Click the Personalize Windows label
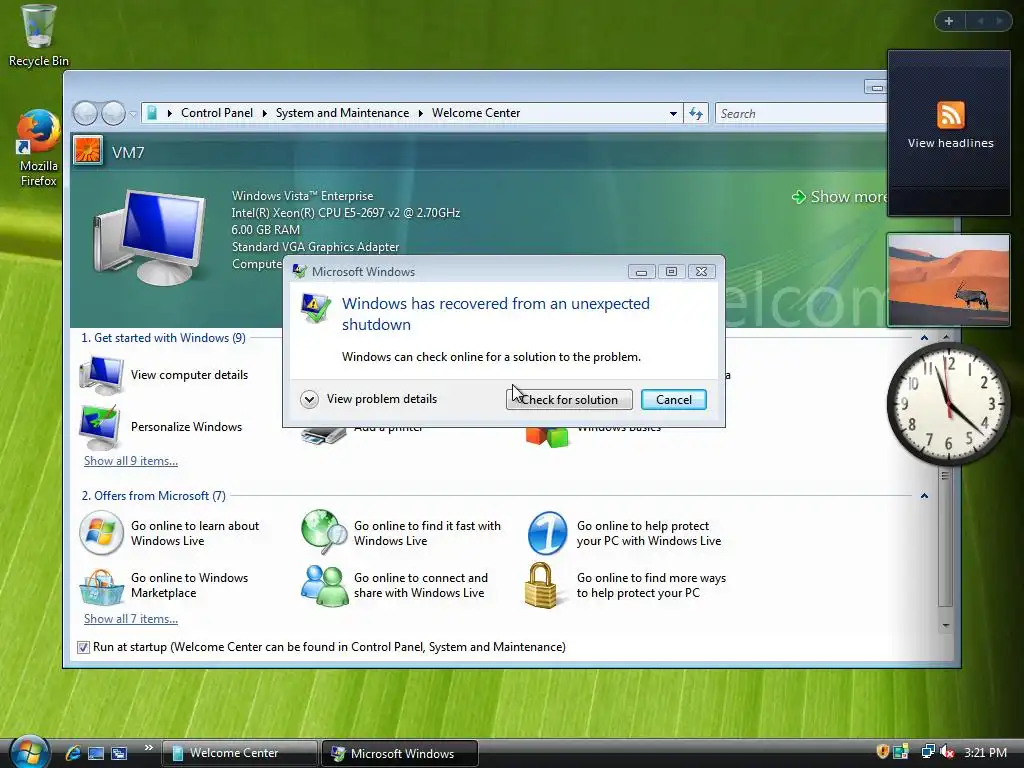Viewport: 1024px width, 768px height. point(186,426)
